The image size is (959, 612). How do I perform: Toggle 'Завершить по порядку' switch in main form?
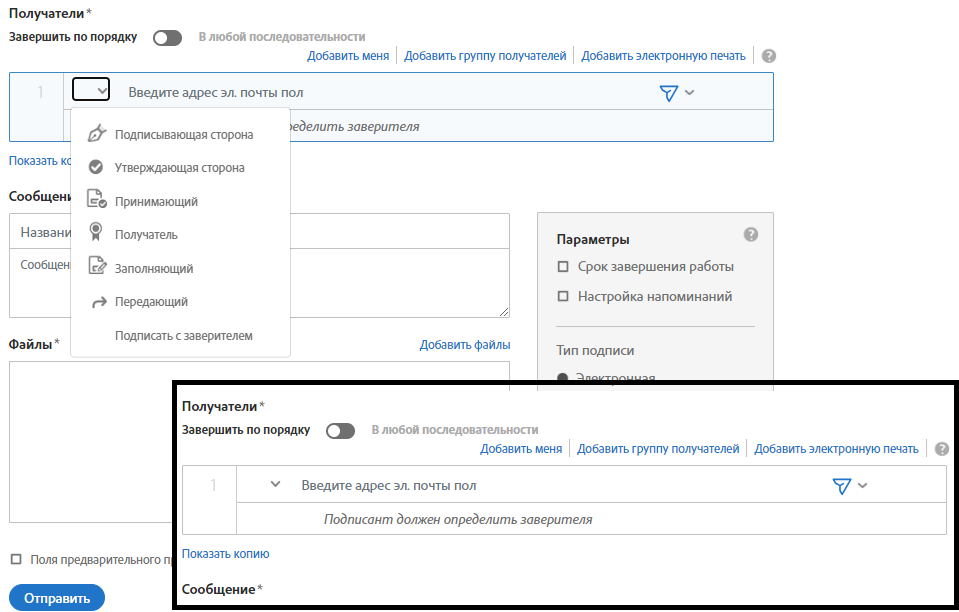[x=168, y=38]
